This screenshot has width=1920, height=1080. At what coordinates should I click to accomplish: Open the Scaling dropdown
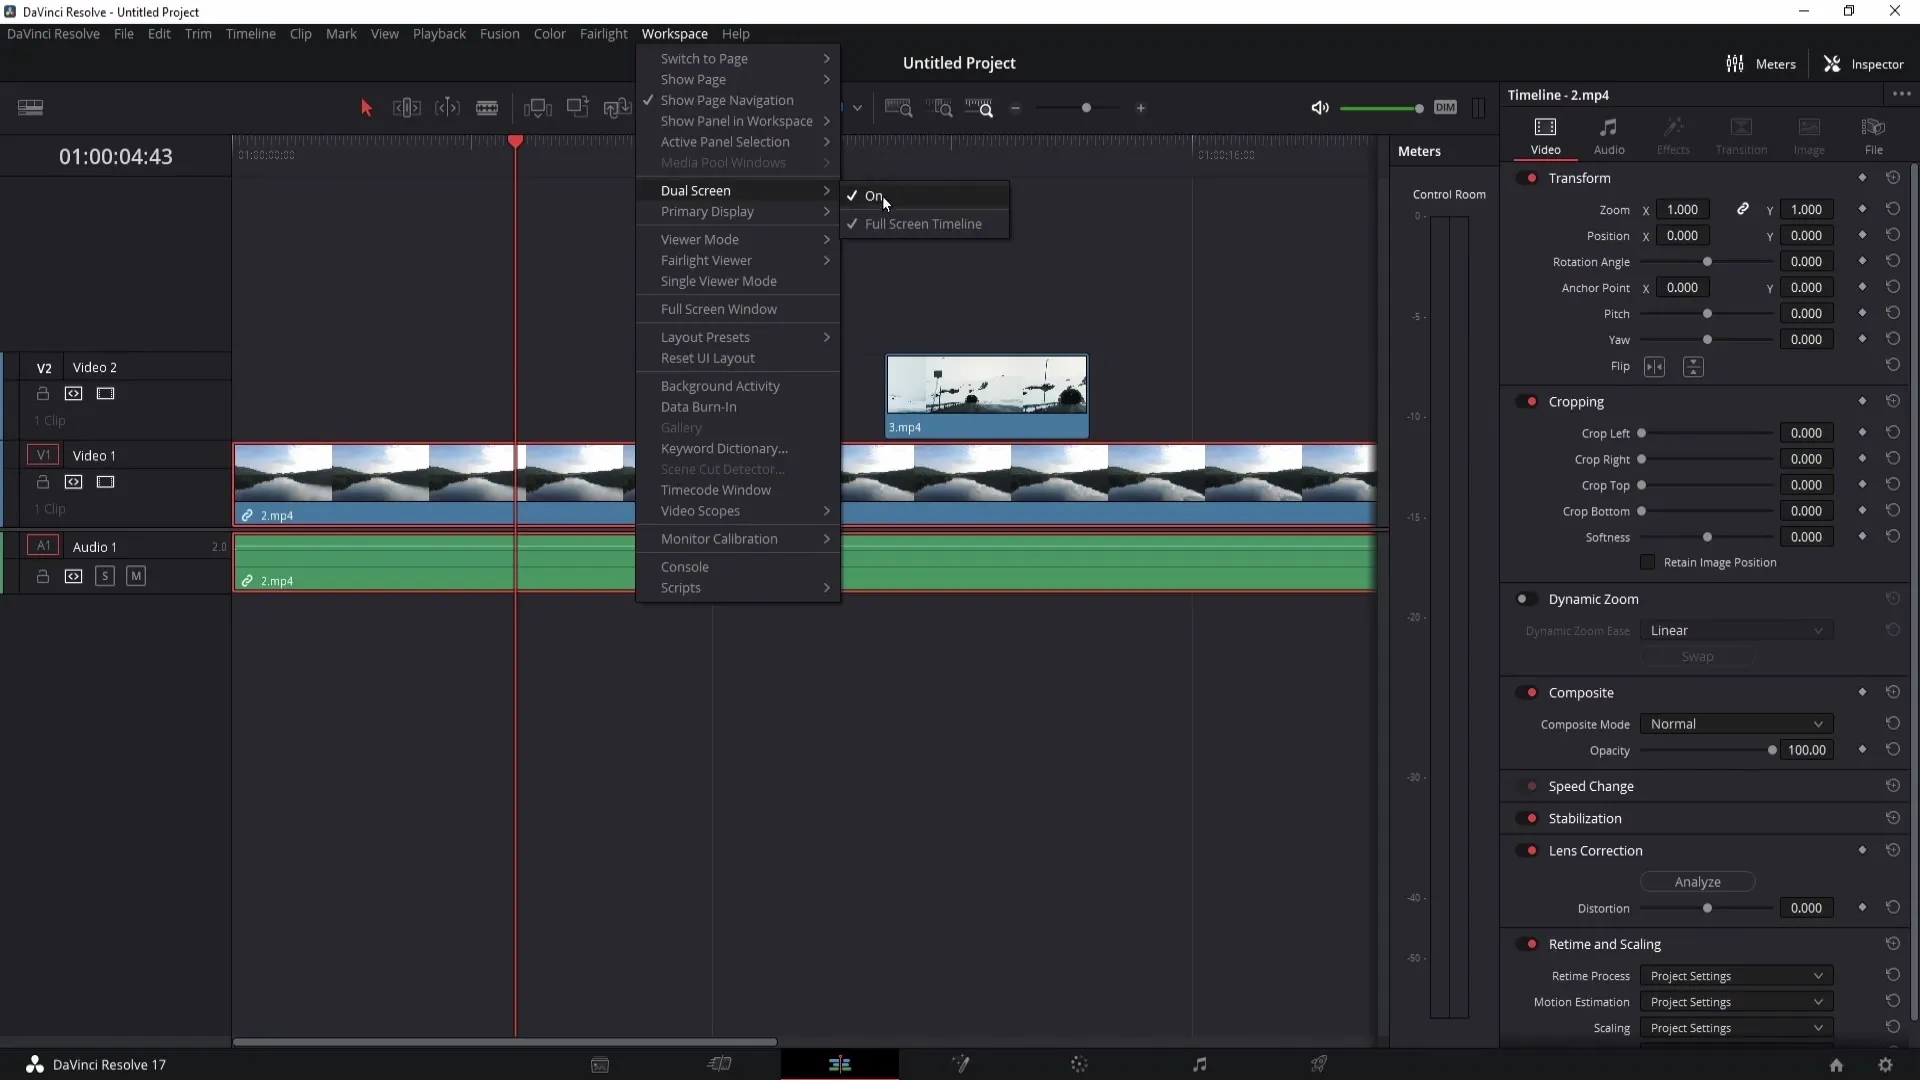tap(1736, 1028)
